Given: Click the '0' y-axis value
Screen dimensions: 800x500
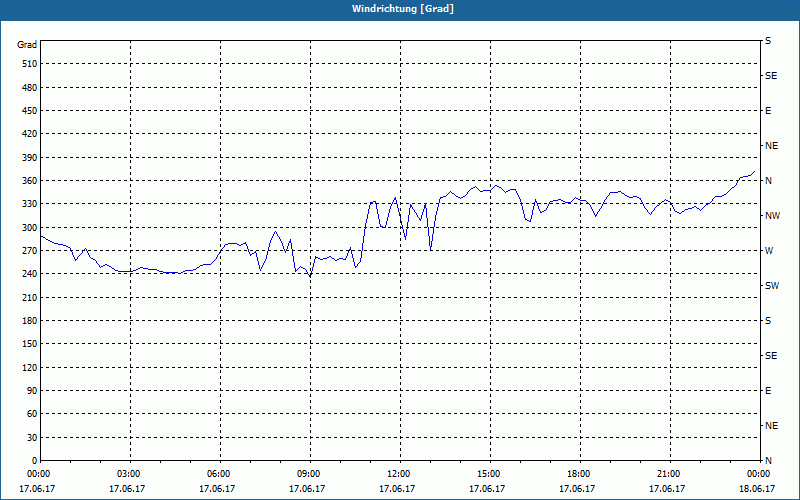Looking at the screenshot, I should click(x=34, y=461).
